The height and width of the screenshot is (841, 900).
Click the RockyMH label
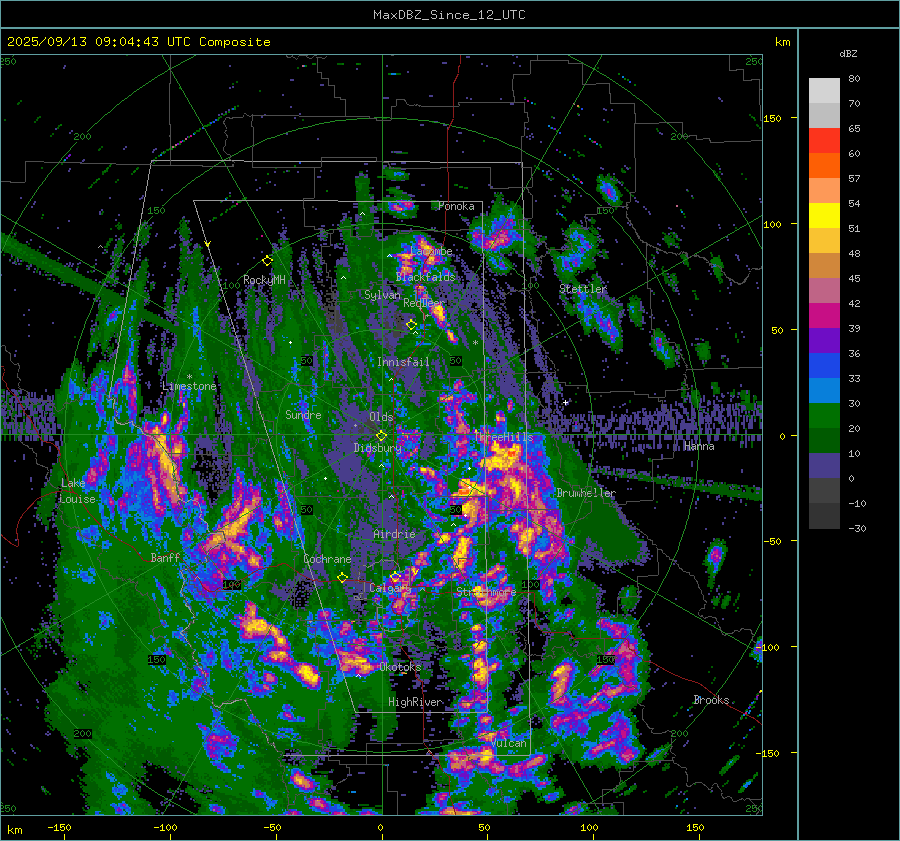tap(264, 280)
